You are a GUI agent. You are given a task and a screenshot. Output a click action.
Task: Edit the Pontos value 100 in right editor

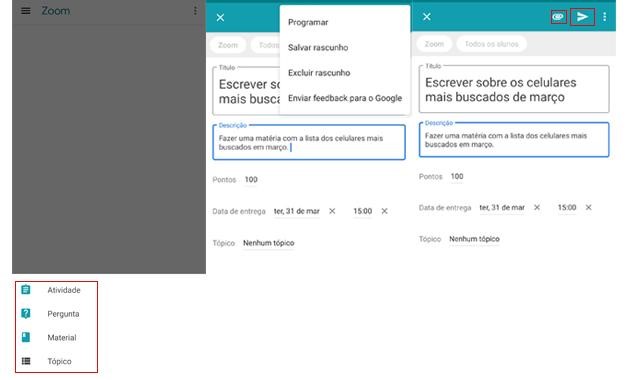[x=457, y=177]
